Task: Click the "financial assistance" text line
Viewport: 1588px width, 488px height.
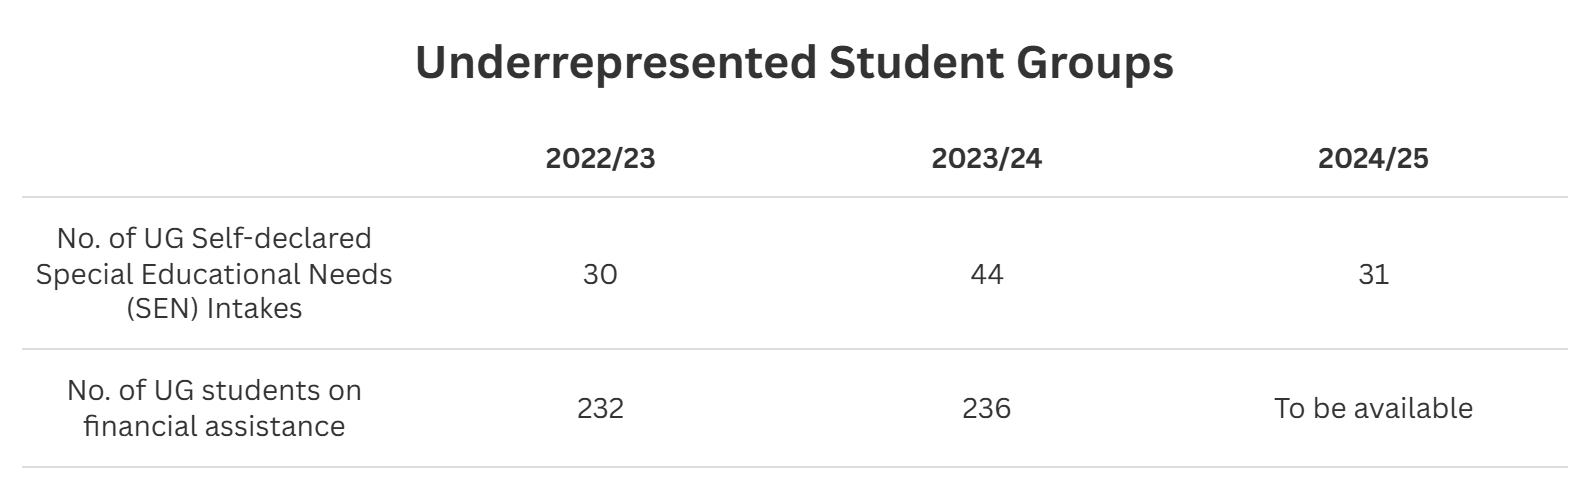Action: coord(214,426)
